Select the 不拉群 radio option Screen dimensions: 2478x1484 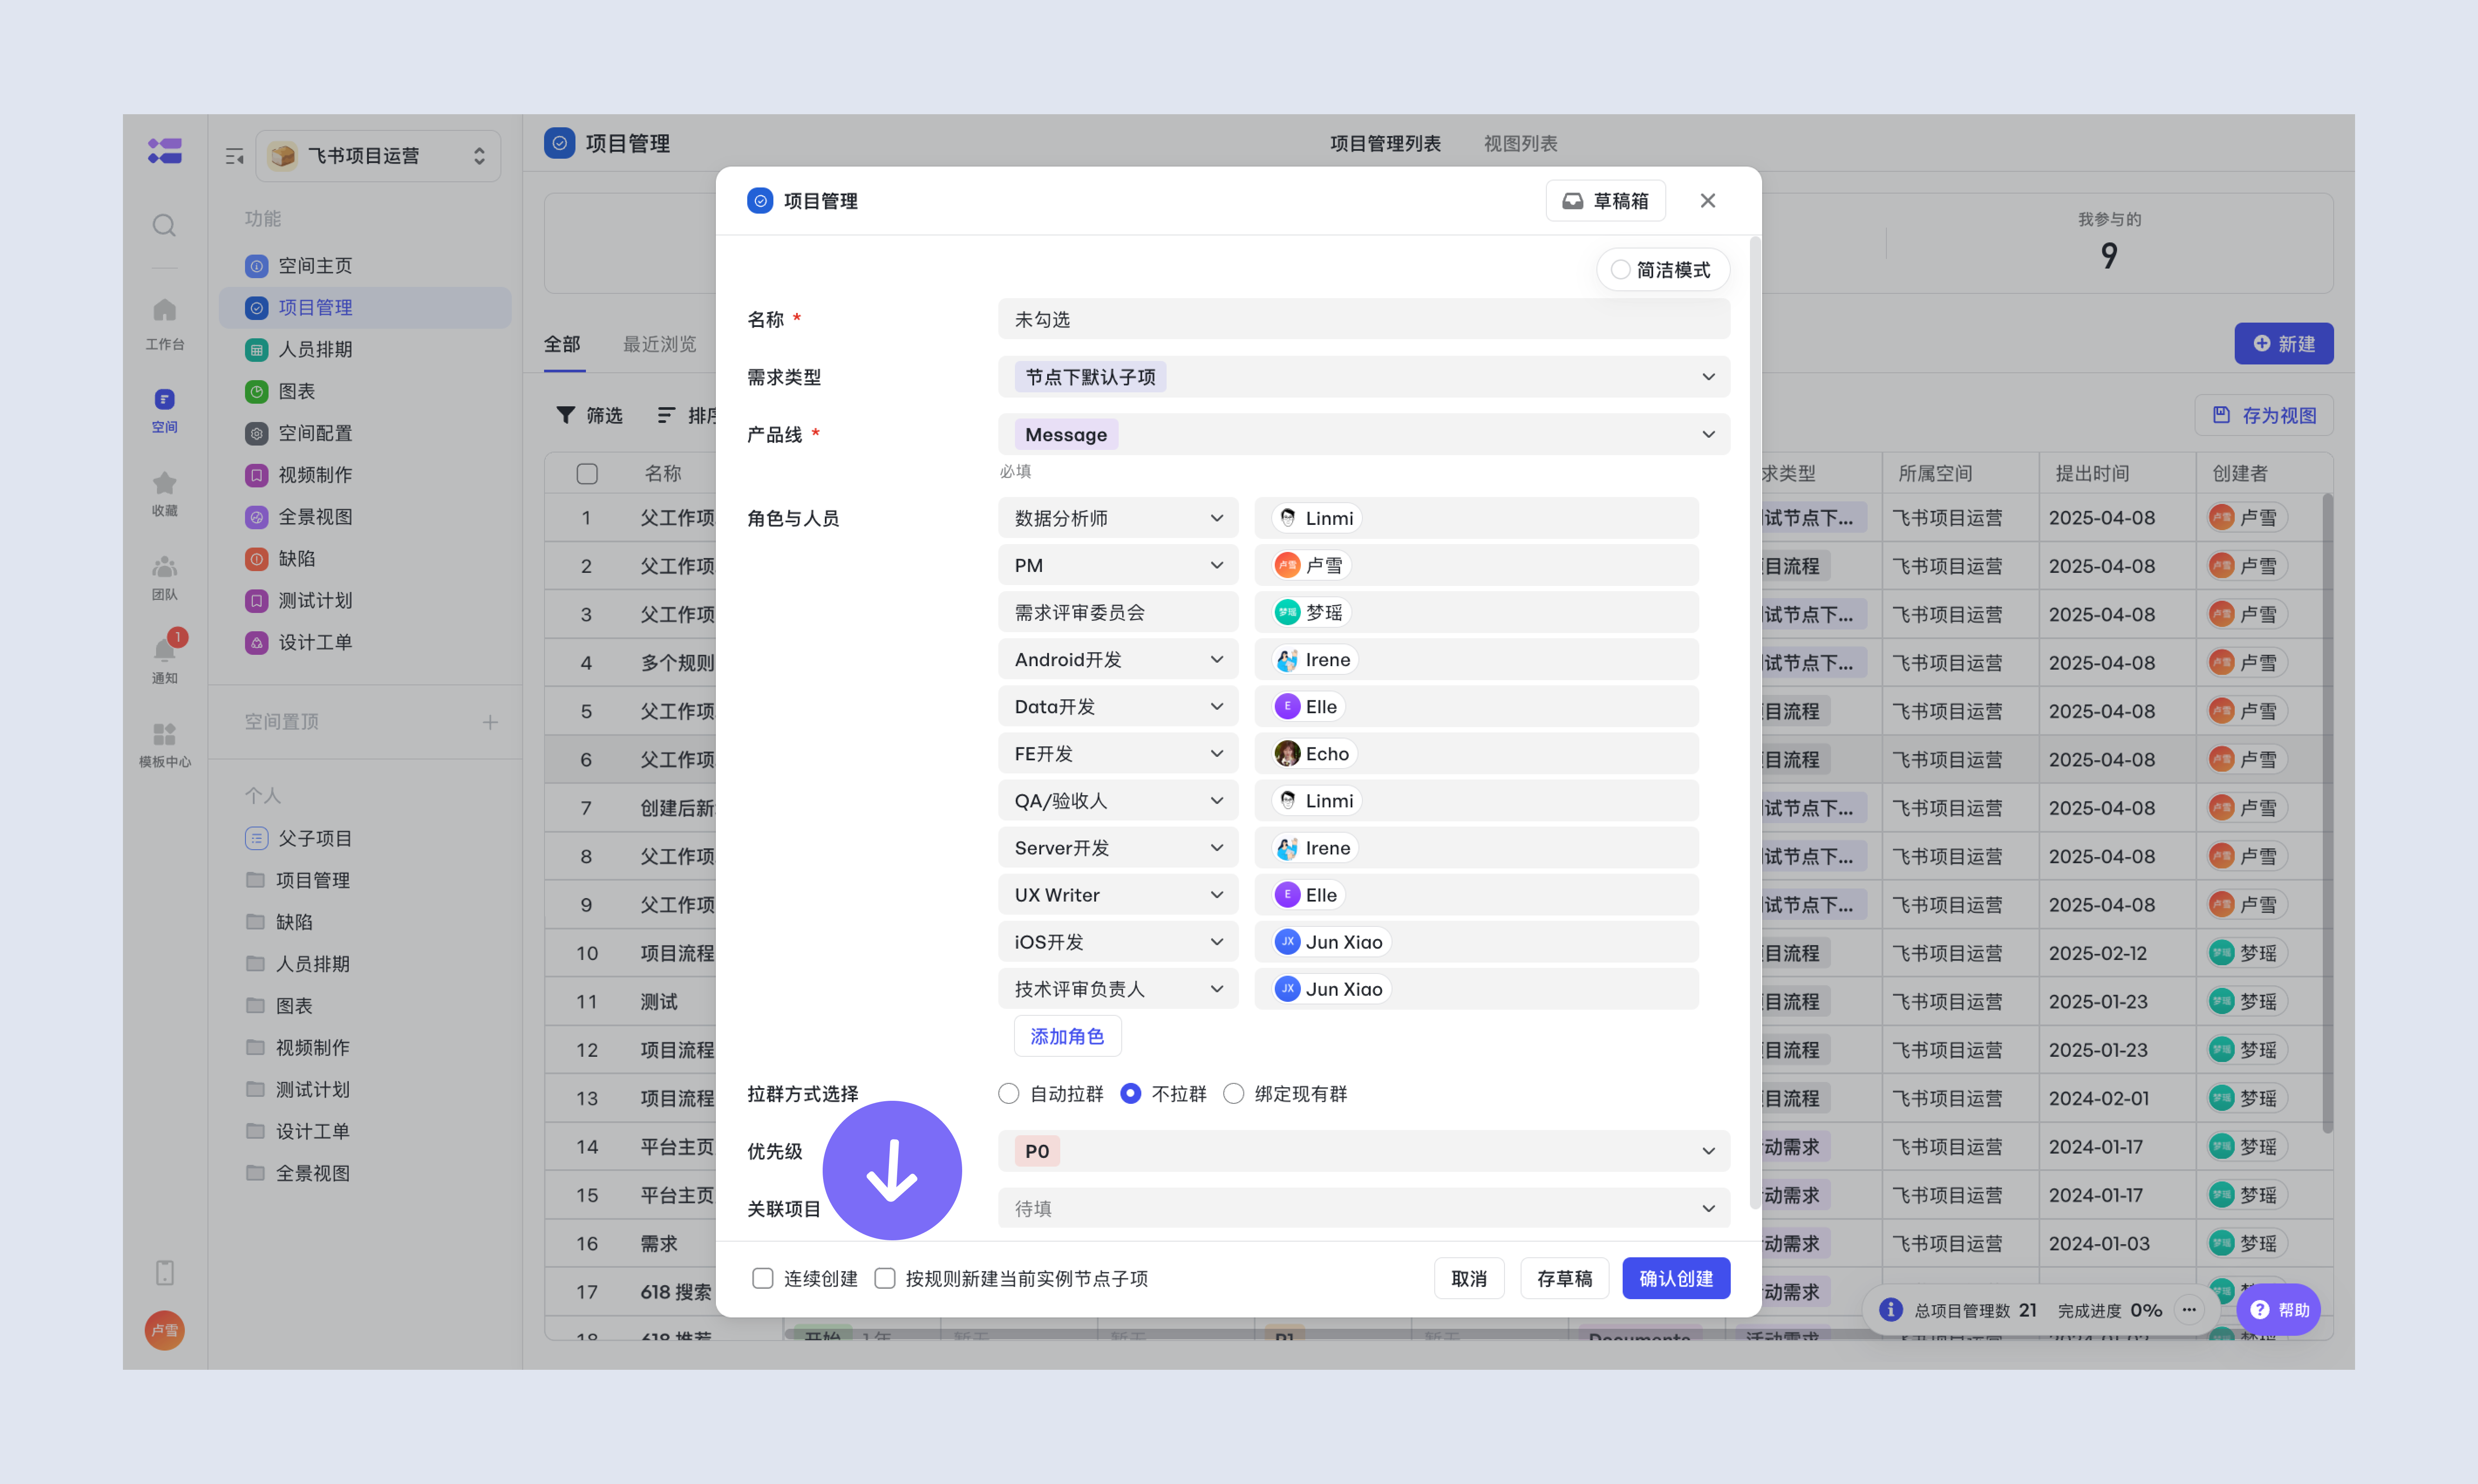coord(1130,1094)
